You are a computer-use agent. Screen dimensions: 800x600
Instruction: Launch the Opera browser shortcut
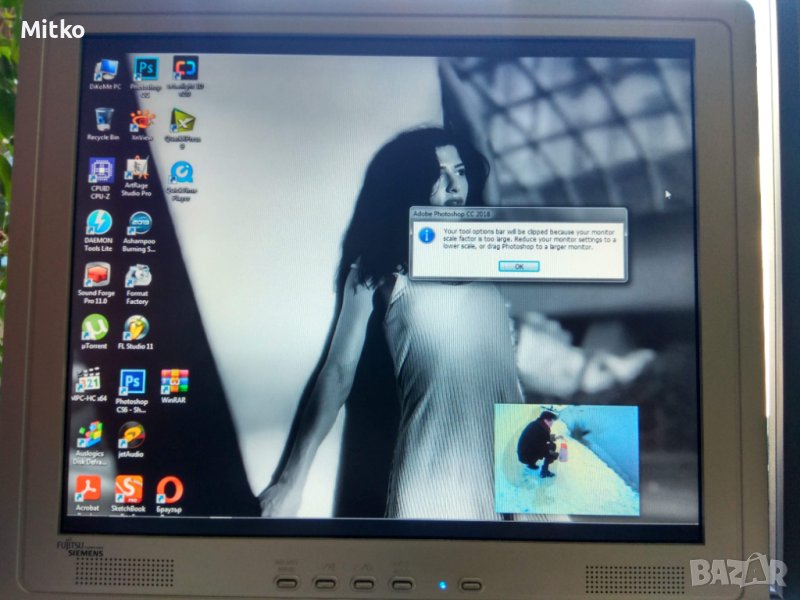(x=170, y=489)
